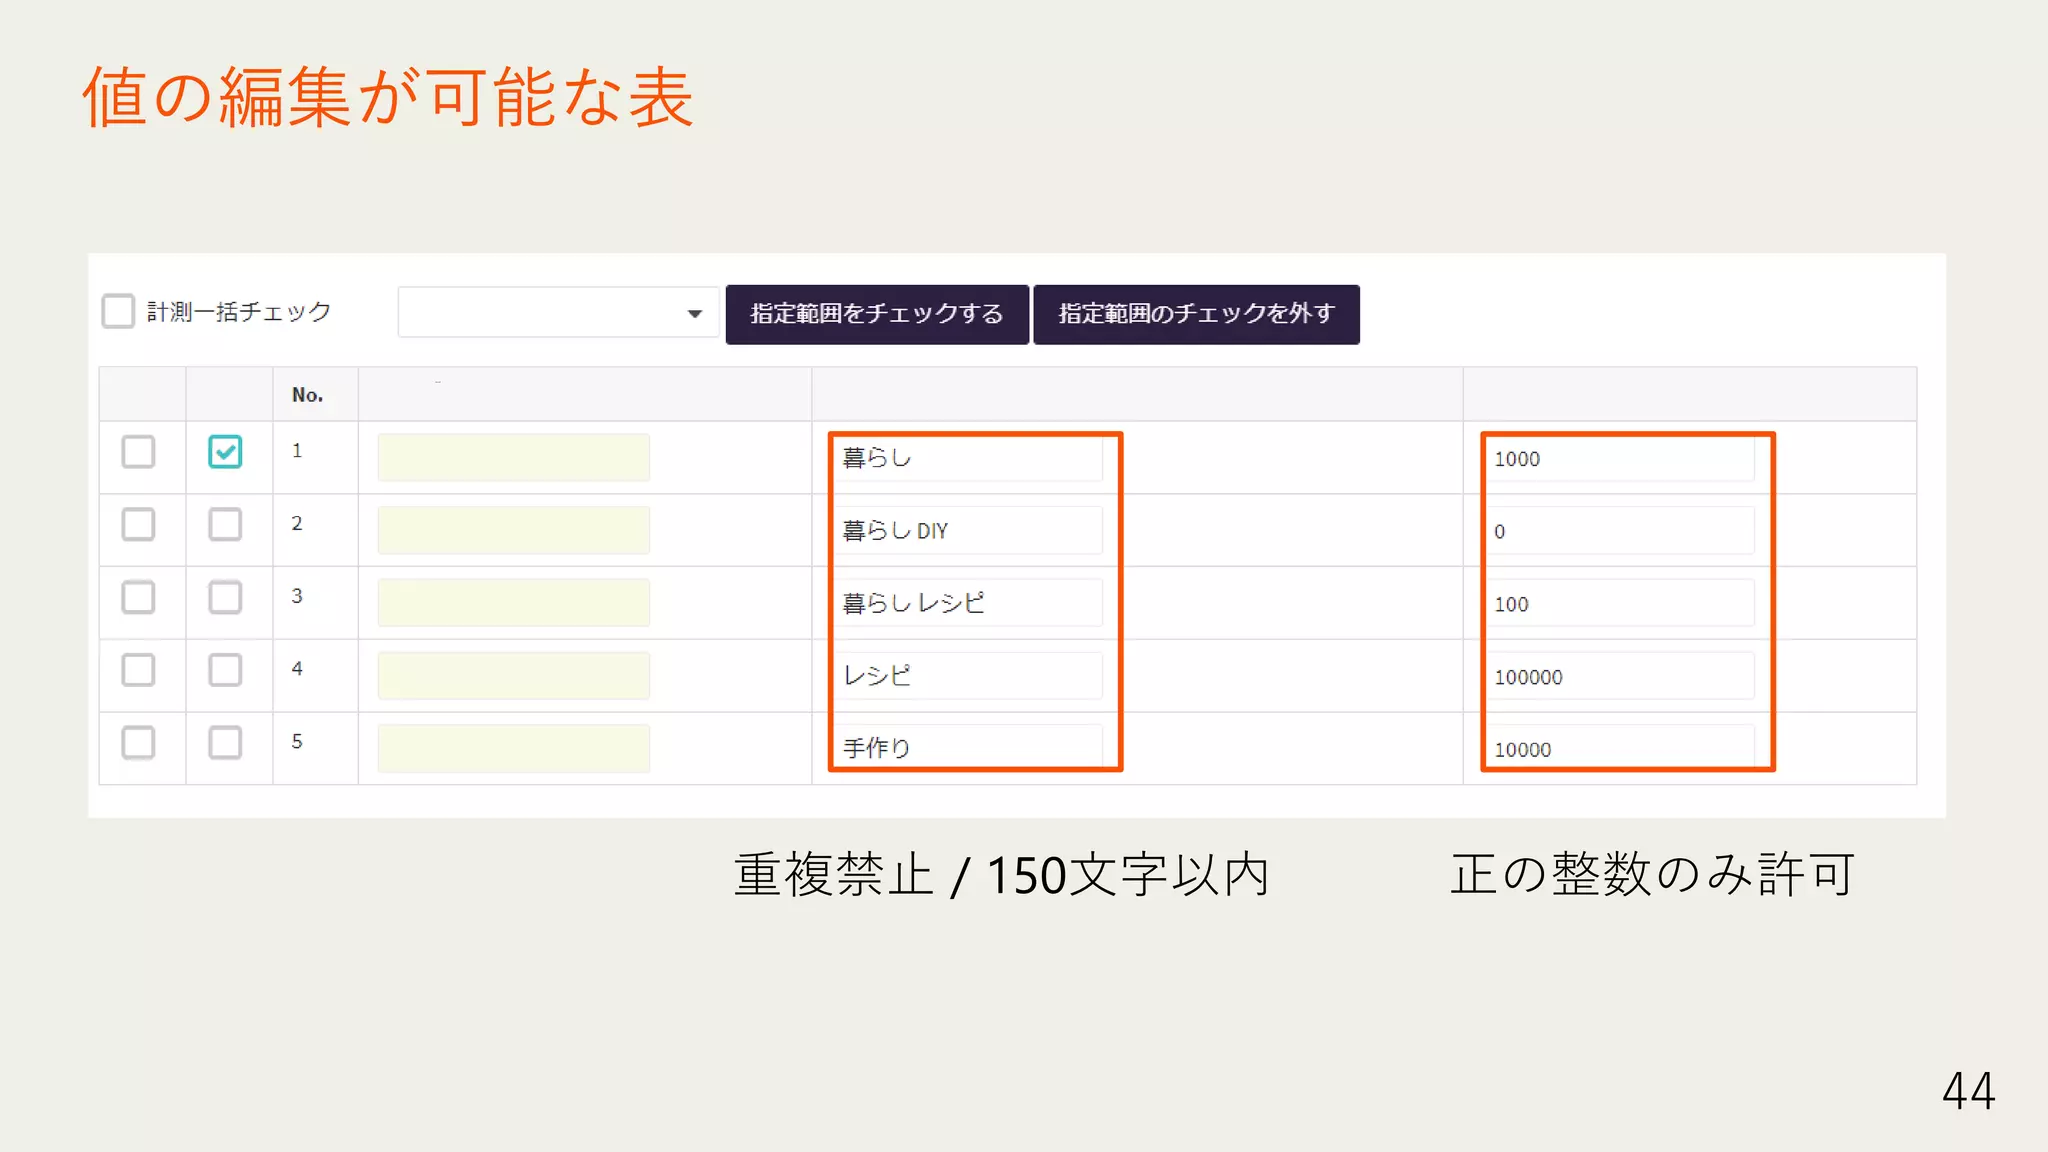The width and height of the screenshot is (2048, 1152).
Task: Click row number 2 in the No. column
Action: point(297,523)
